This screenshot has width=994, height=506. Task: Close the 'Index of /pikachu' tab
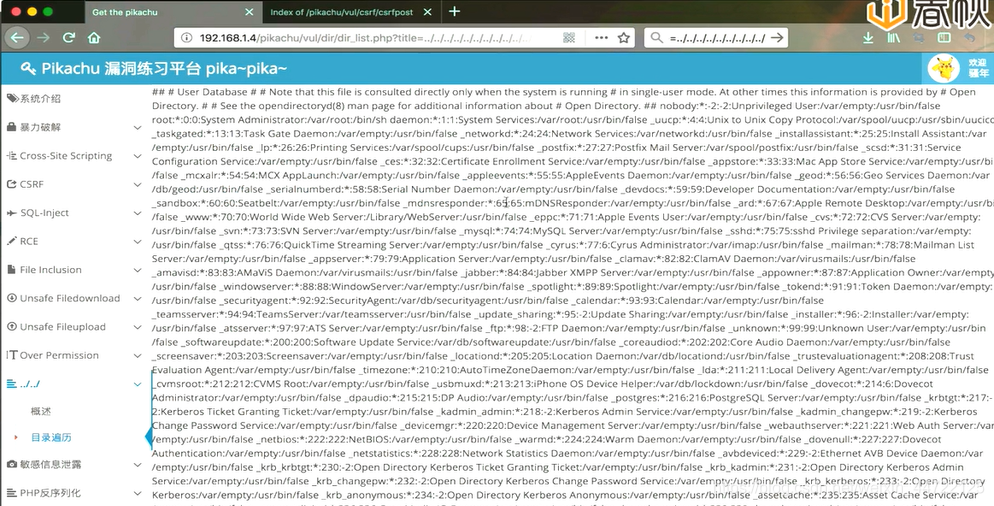(427, 12)
